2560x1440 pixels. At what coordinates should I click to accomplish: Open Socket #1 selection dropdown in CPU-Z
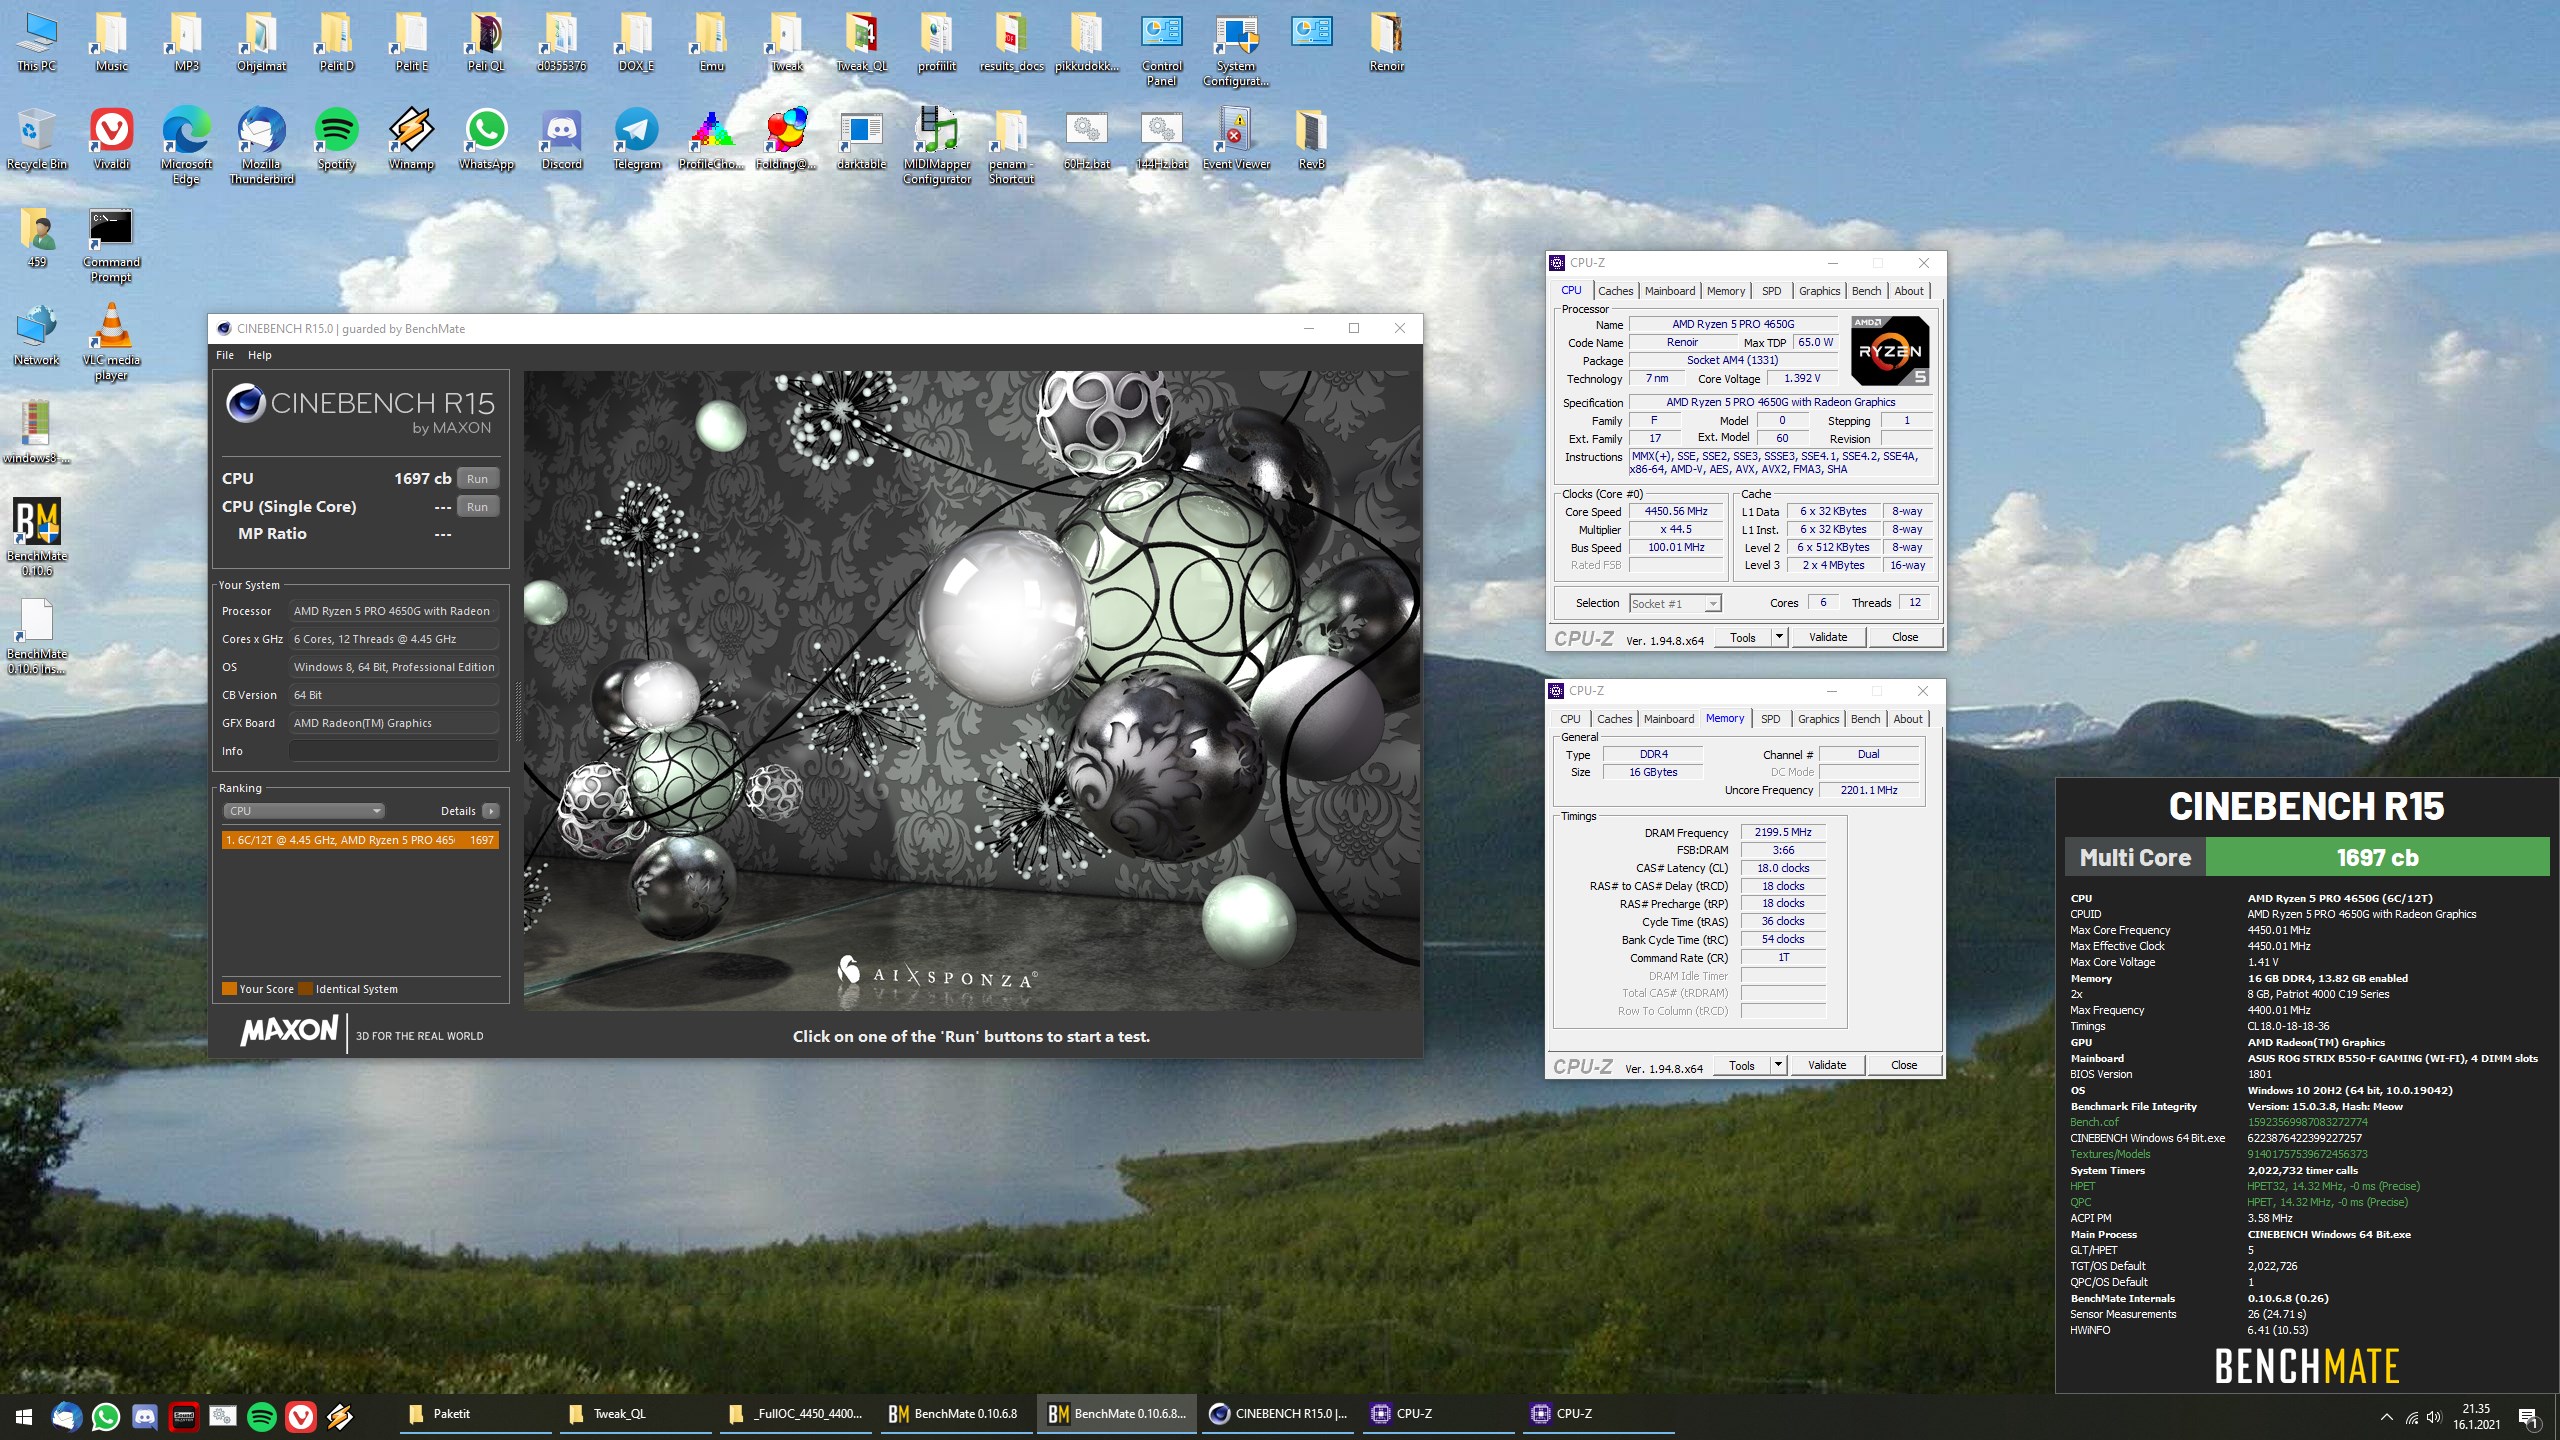[x=1674, y=603]
